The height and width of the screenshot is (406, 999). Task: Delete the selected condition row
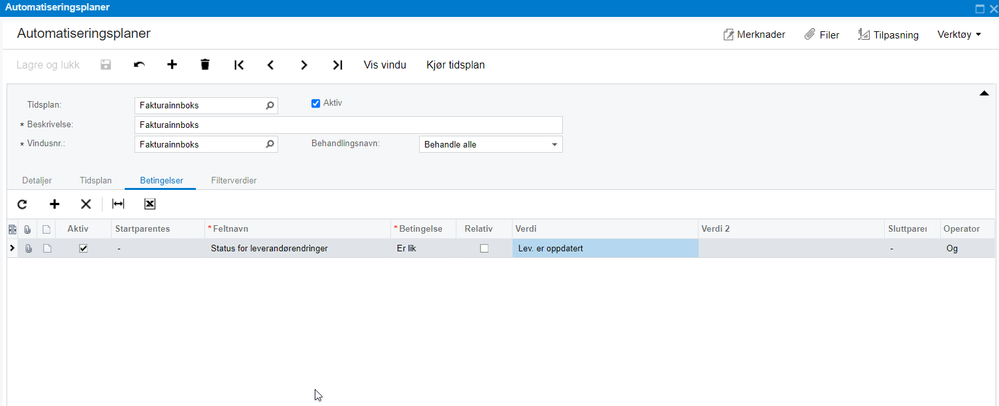(x=86, y=204)
